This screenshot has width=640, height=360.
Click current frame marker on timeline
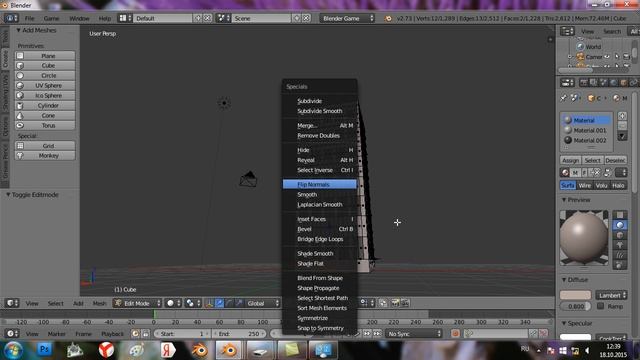[x=154, y=315]
